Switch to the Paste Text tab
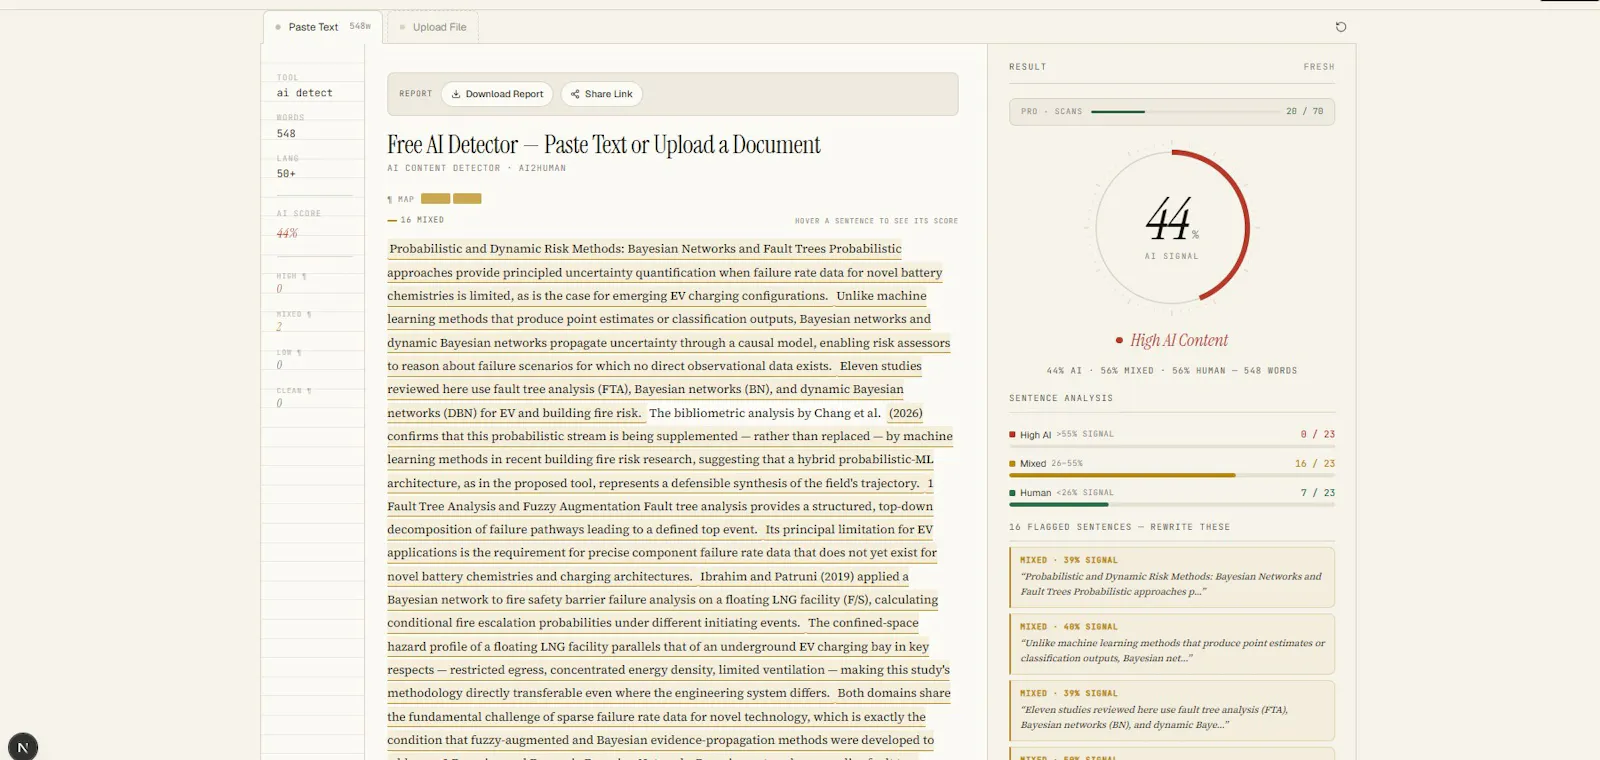 [322, 27]
